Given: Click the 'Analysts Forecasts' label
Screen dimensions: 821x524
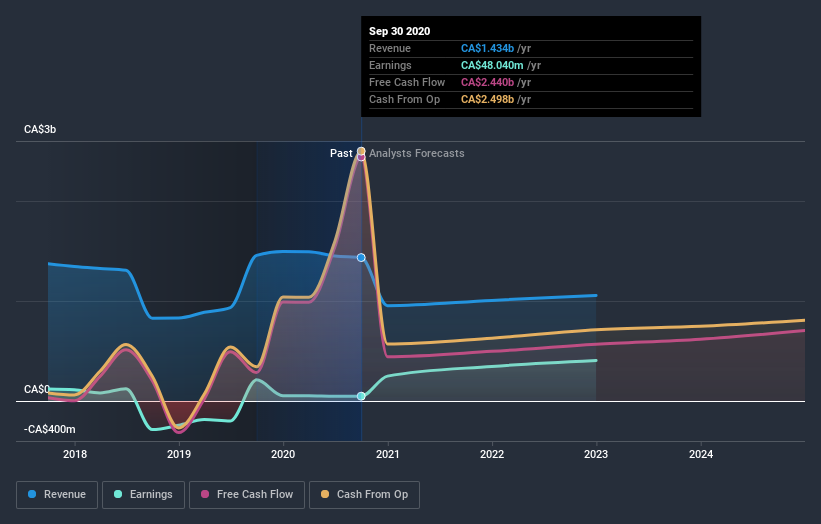Looking at the screenshot, I should coord(417,153).
